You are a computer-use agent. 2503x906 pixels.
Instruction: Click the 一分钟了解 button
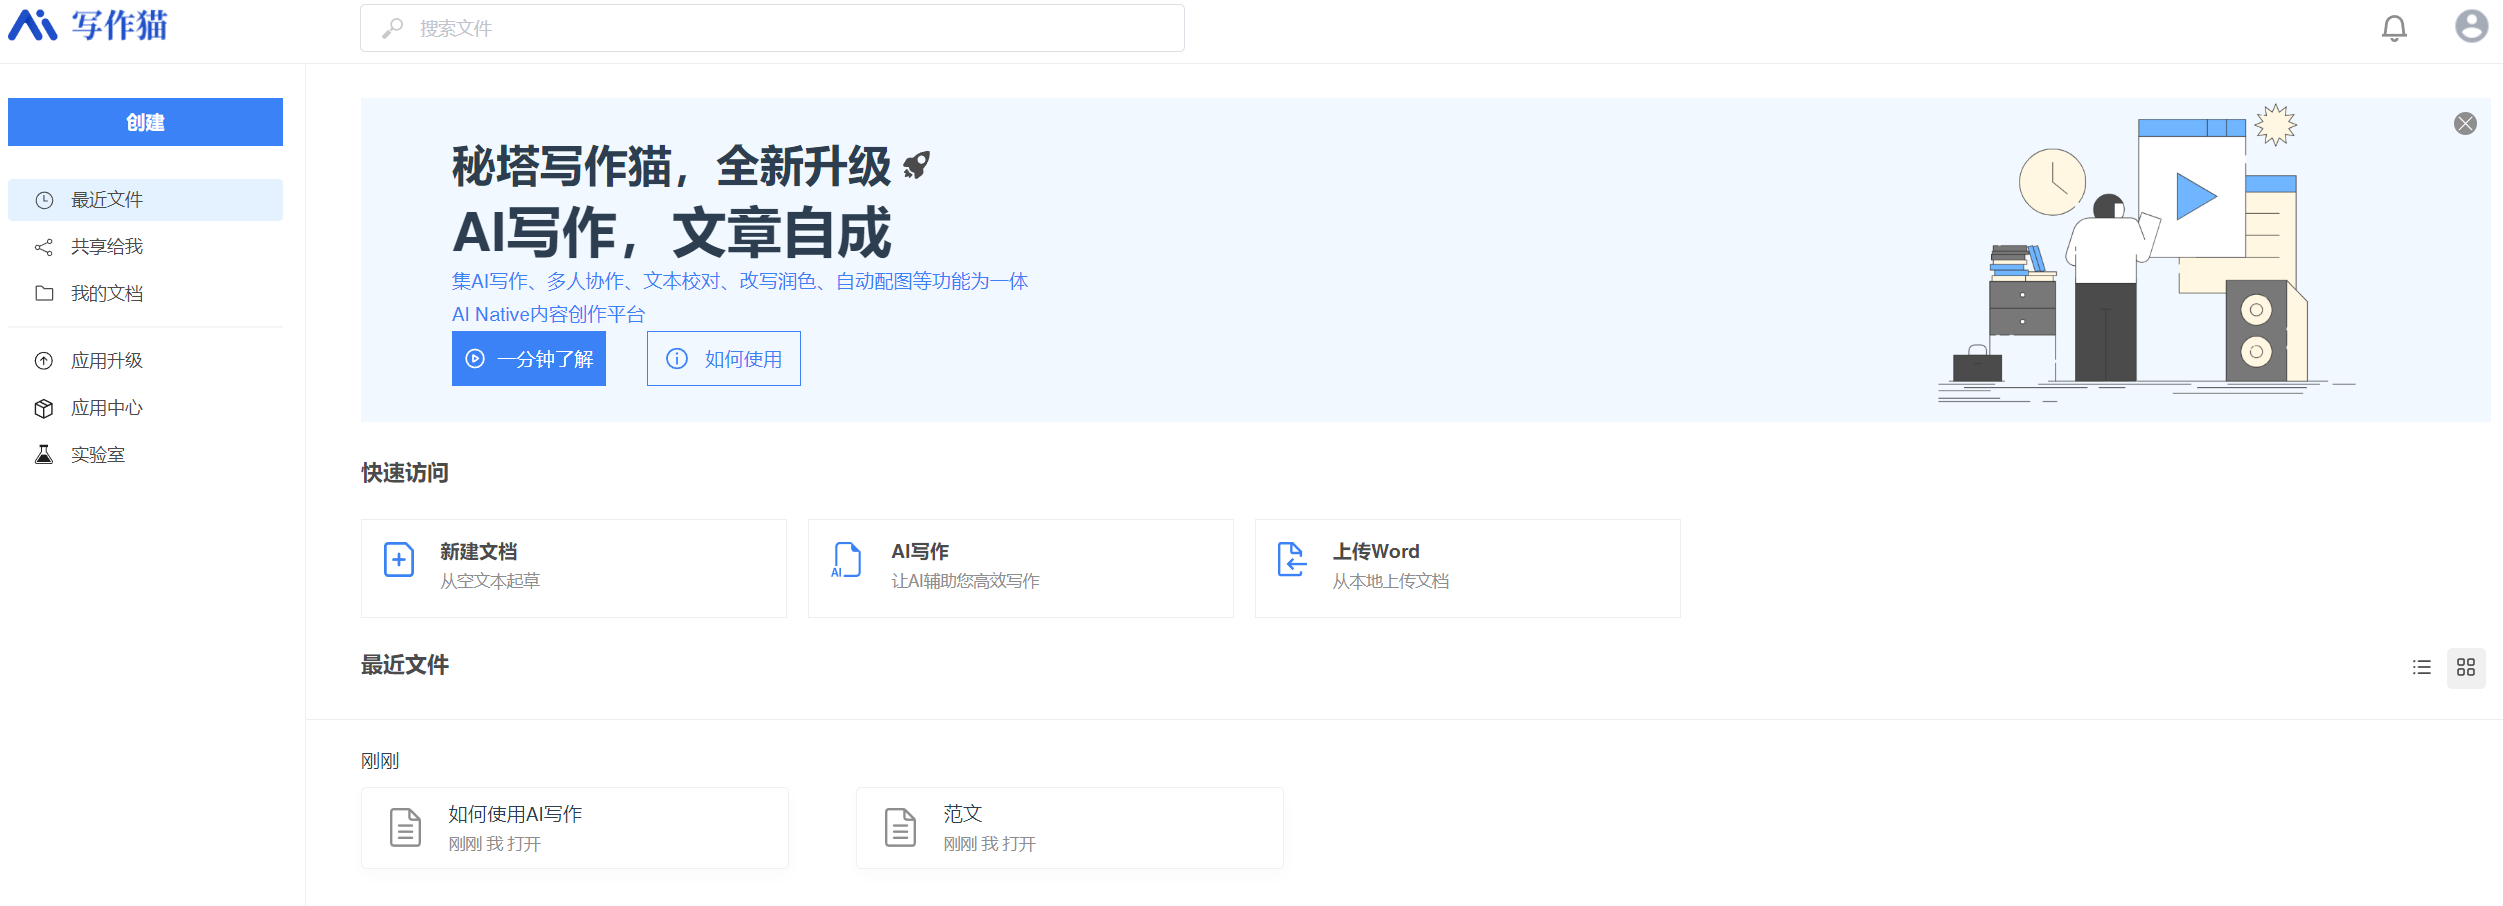click(x=528, y=358)
